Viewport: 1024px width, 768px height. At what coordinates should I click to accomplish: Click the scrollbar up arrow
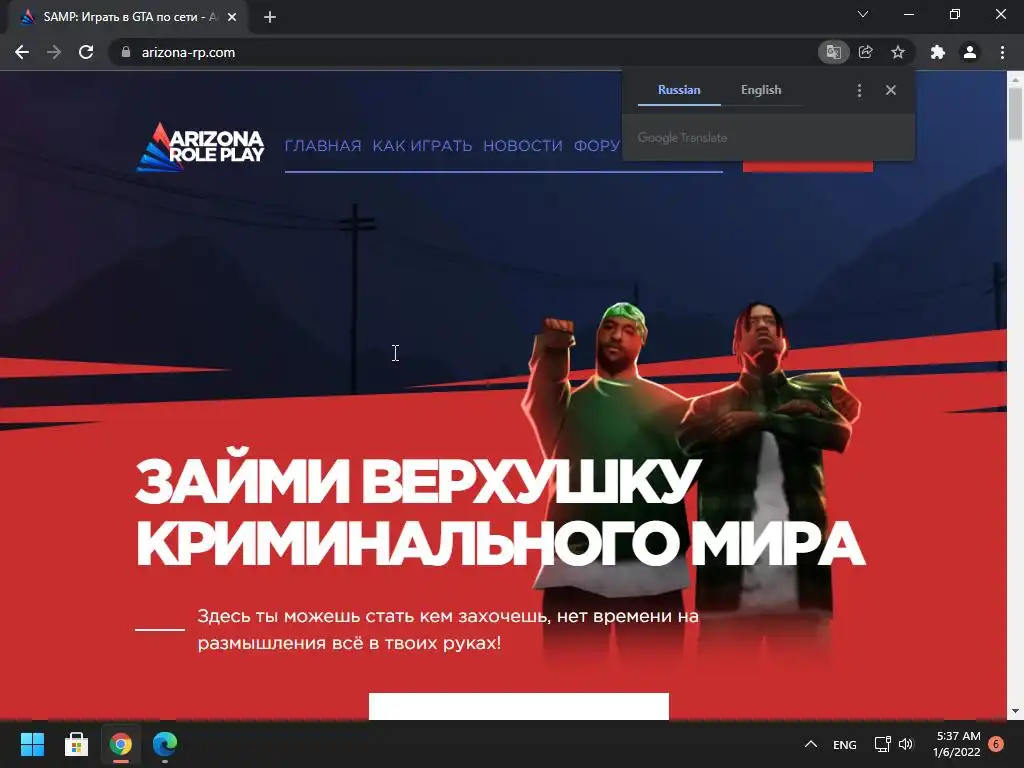click(1015, 78)
